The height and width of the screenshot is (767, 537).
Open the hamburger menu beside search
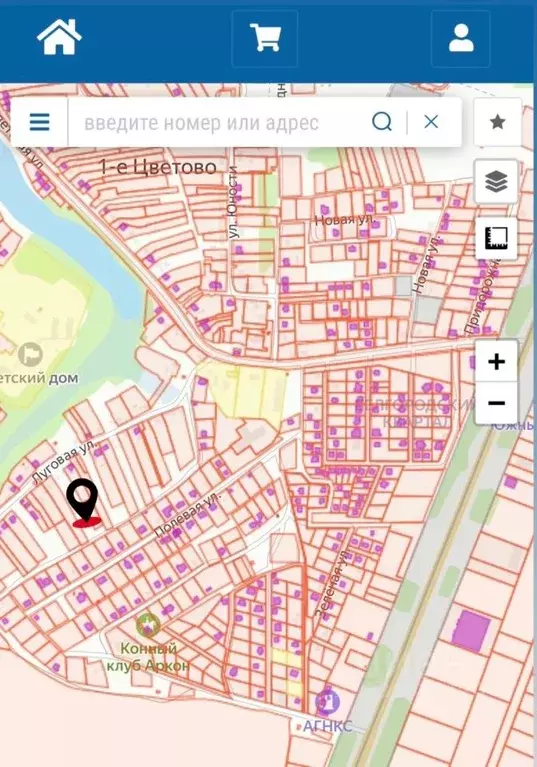pyautogui.click(x=39, y=122)
